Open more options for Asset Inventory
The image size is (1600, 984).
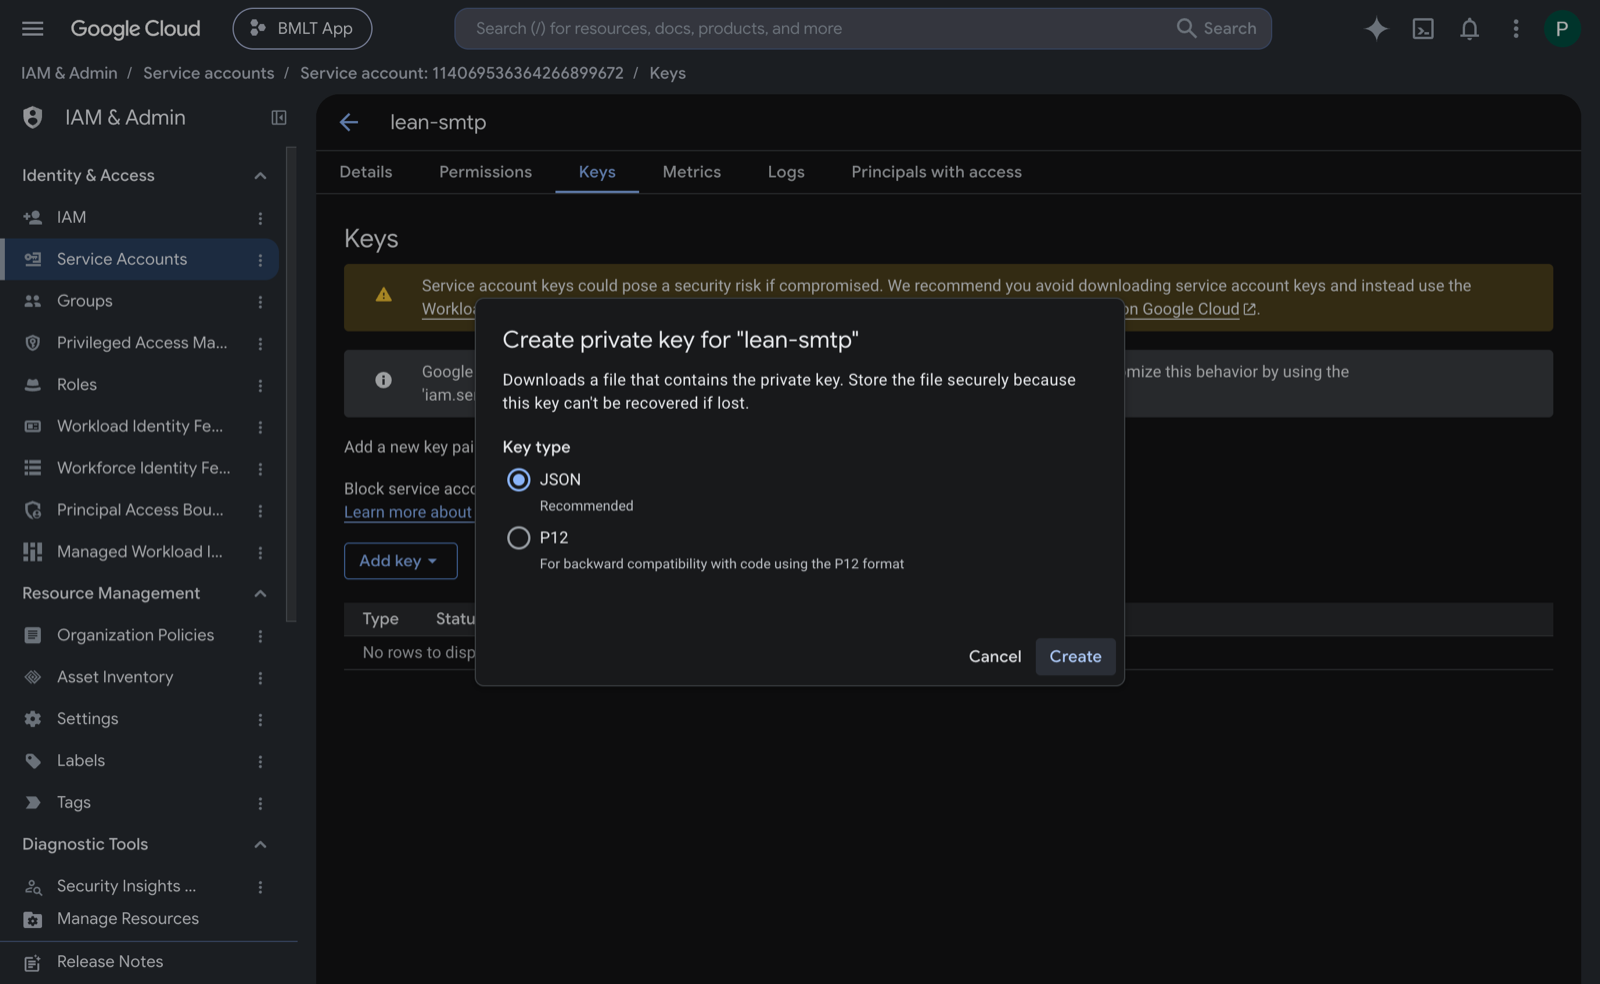[x=260, y=678]
